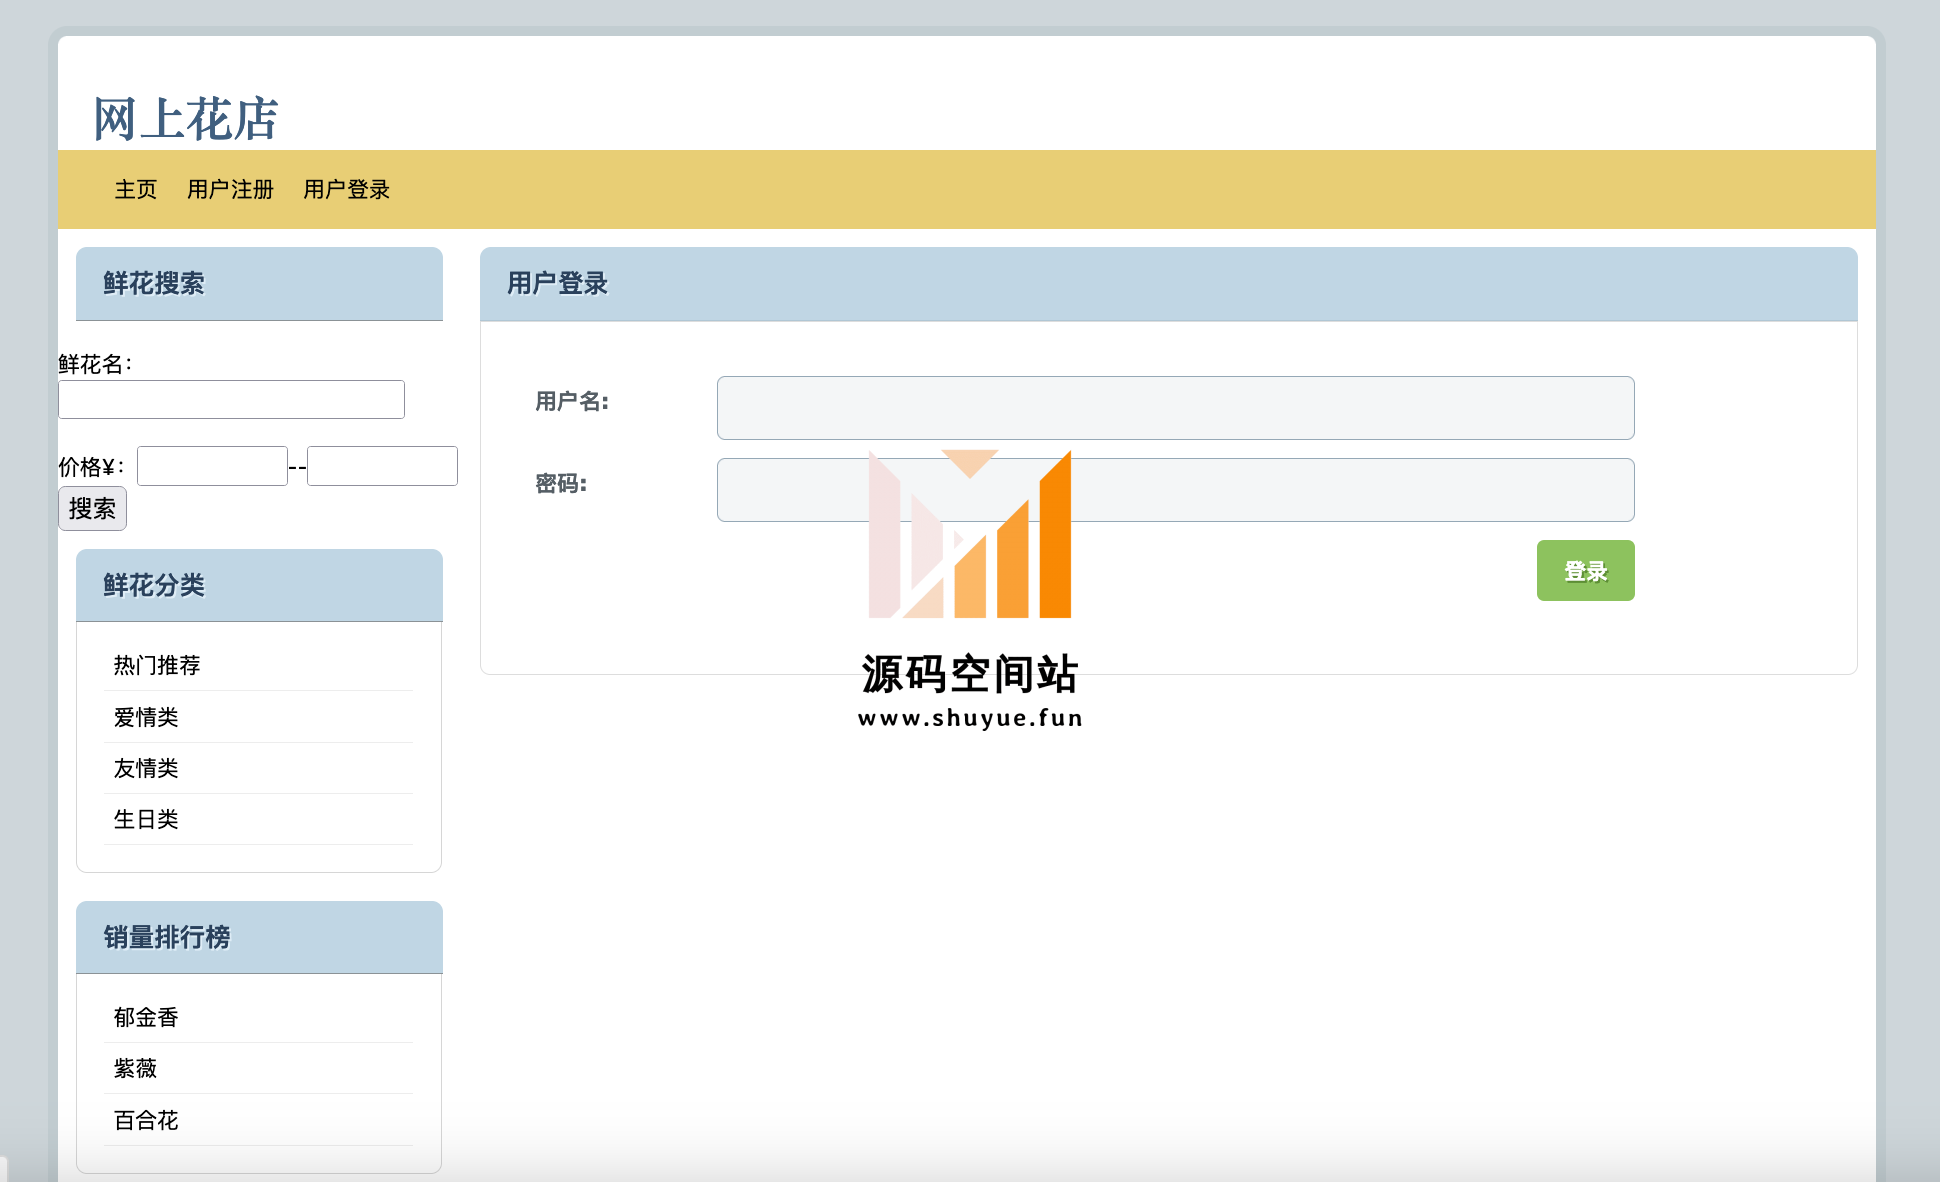Focus the 用户名 login field
The image size is (1940, 1182).
point(1175,408)
